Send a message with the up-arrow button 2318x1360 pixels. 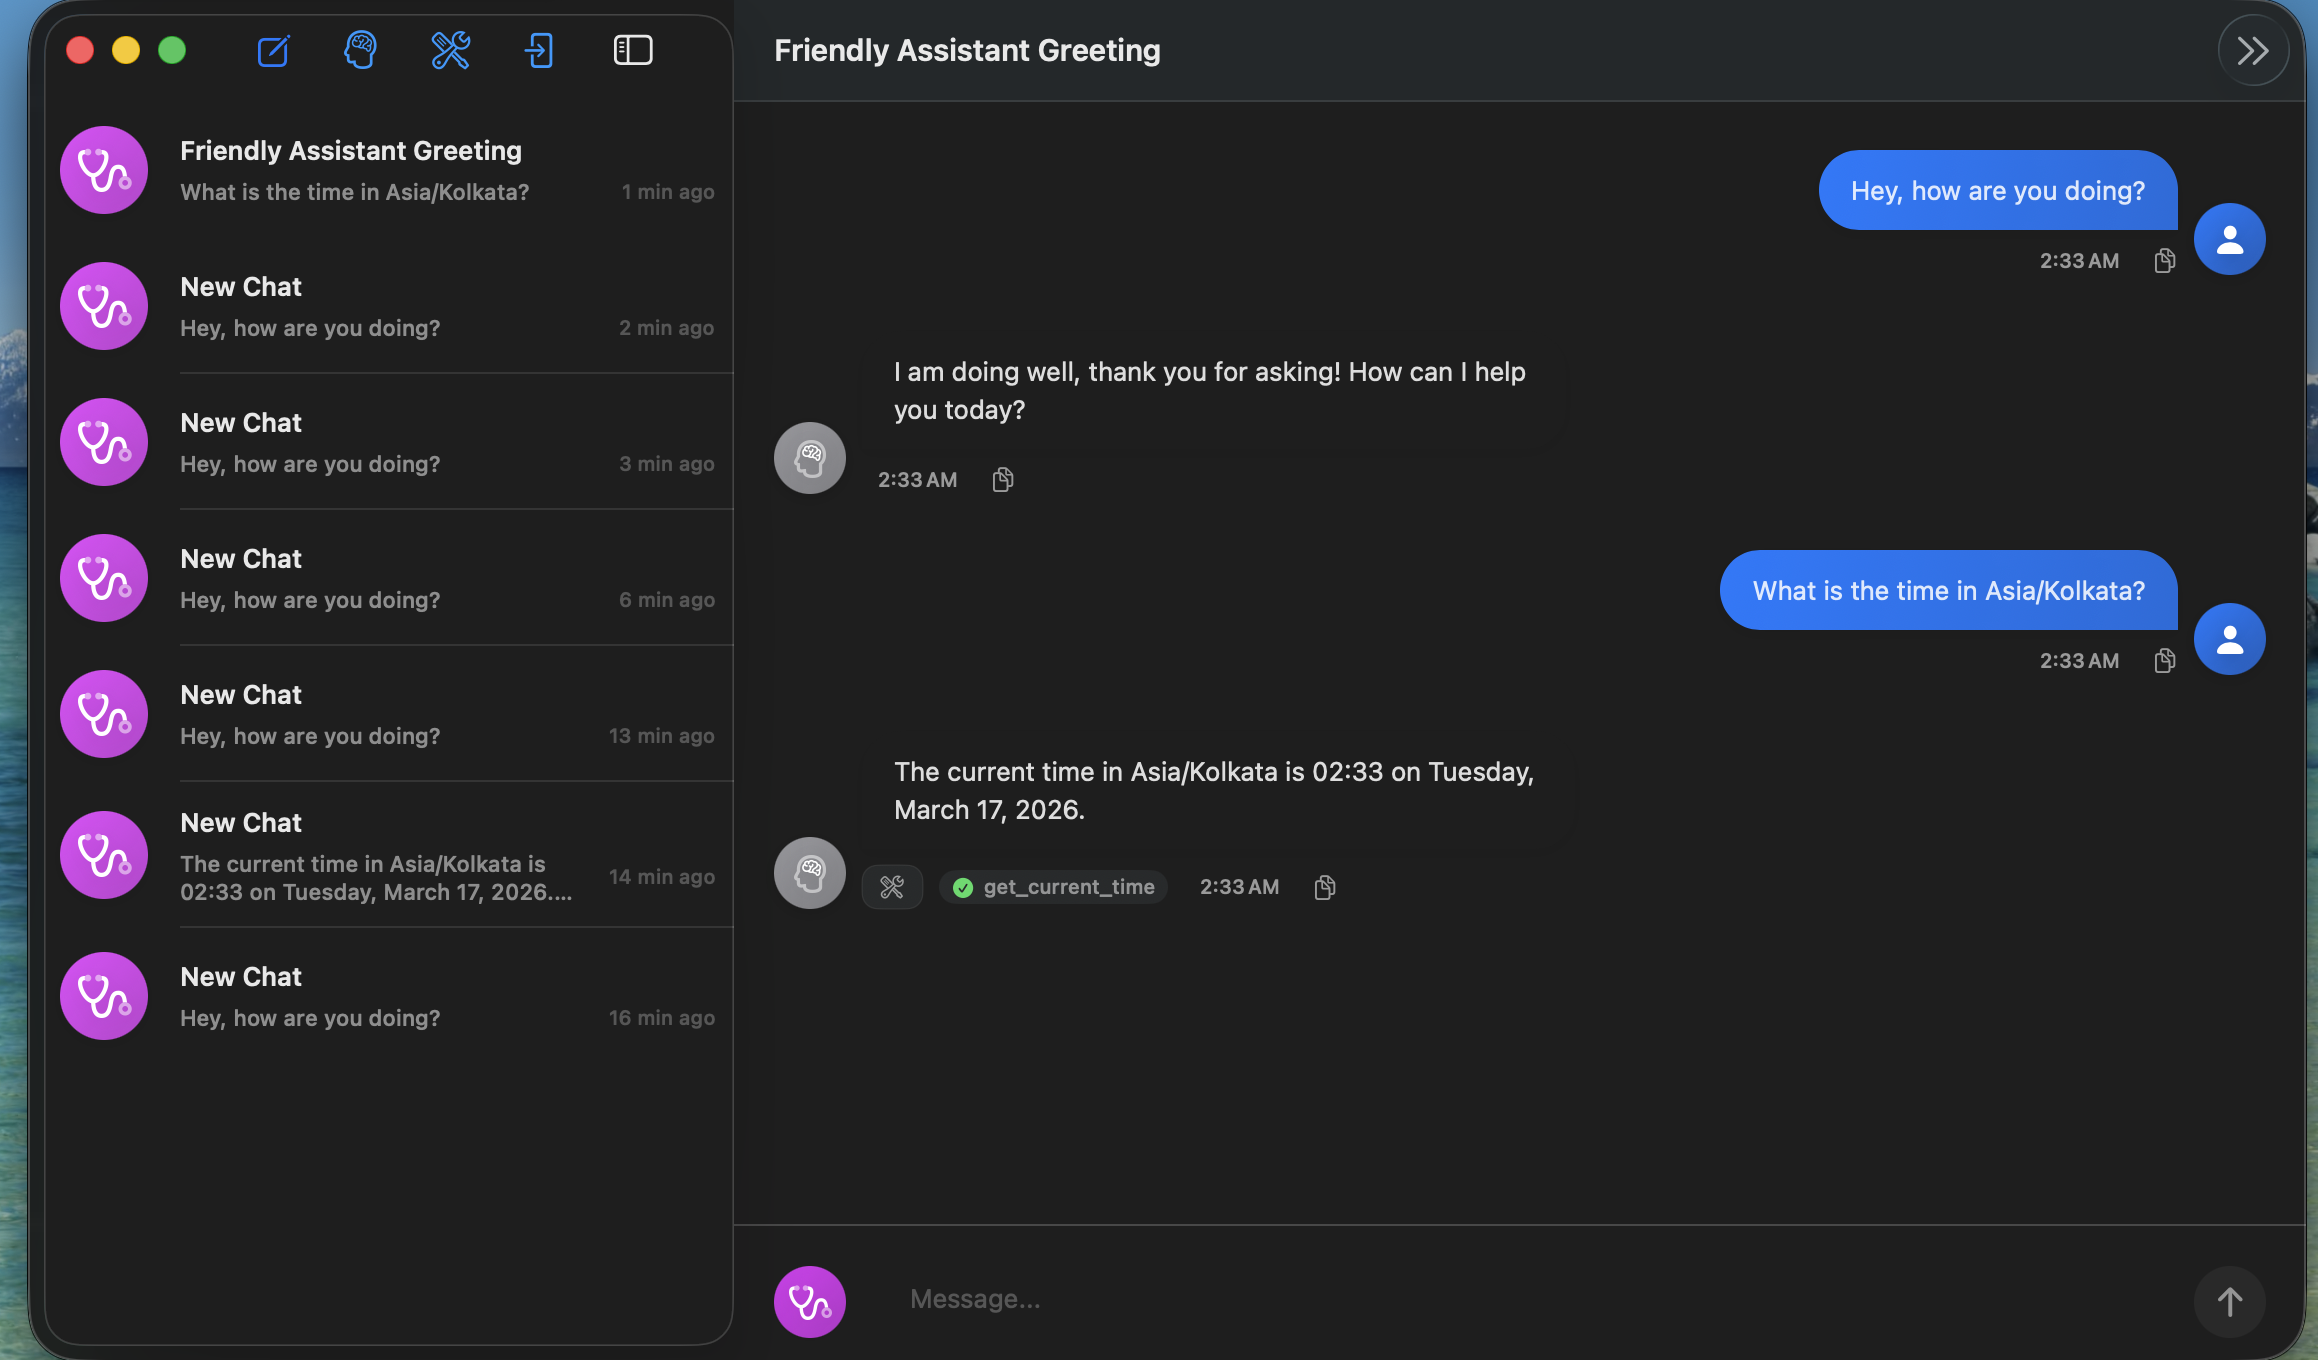pyautogui.click(x=2230, y=1301)
